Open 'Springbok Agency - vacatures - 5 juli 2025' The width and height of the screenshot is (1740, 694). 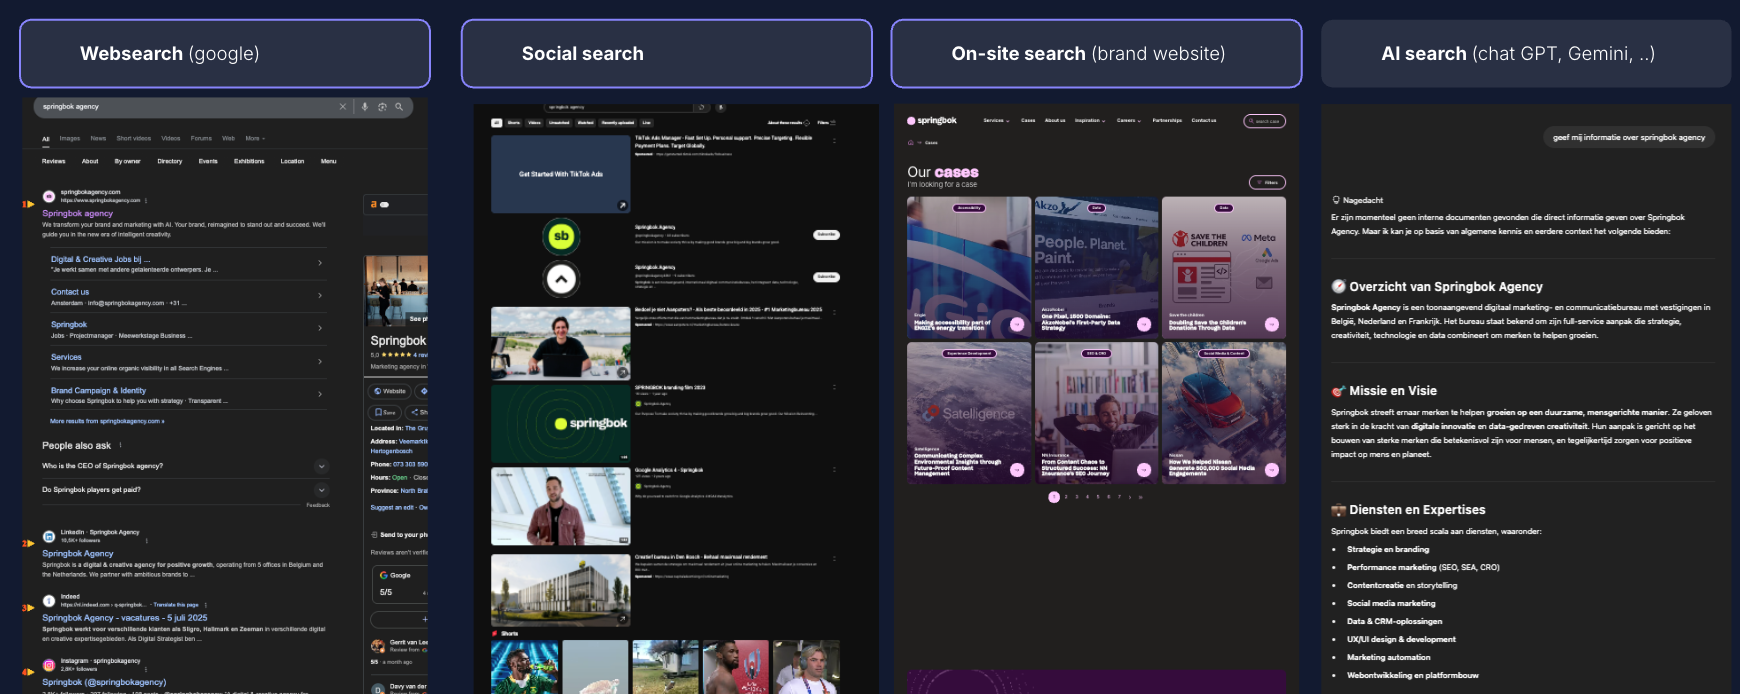point(125,618)
